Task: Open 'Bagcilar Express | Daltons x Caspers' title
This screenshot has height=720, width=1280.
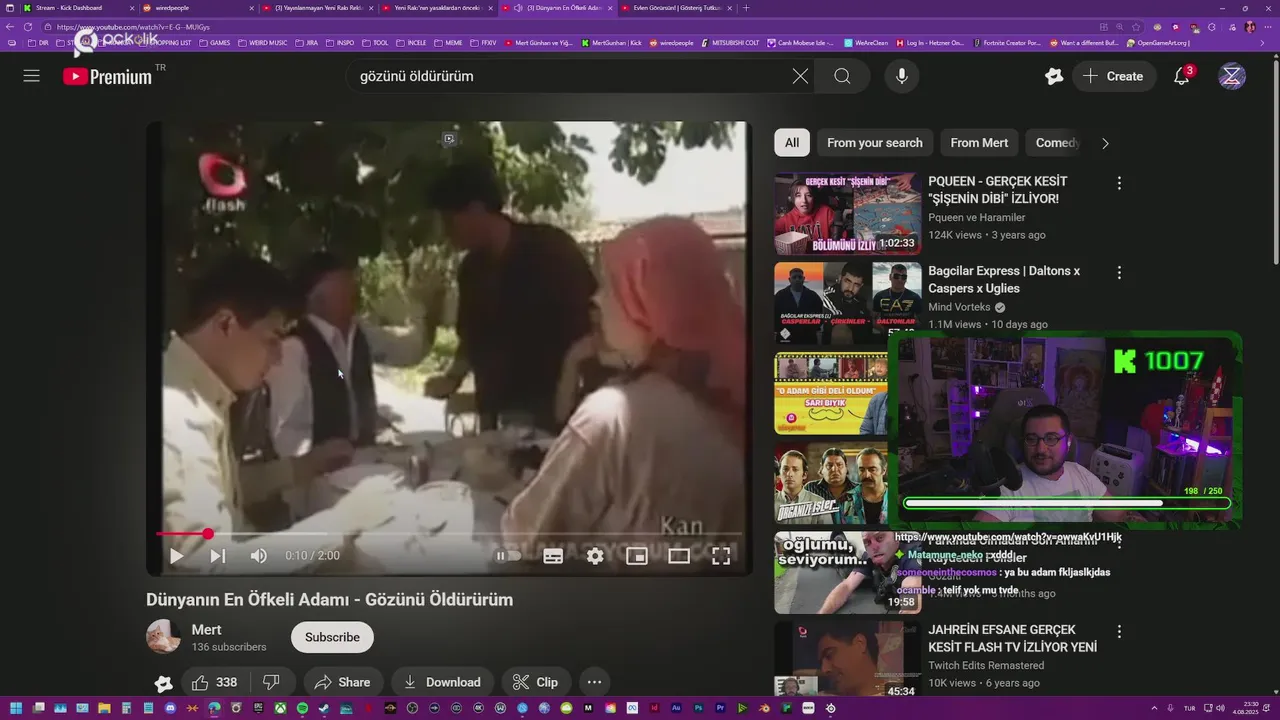Action: click(x=1004, y=279)
